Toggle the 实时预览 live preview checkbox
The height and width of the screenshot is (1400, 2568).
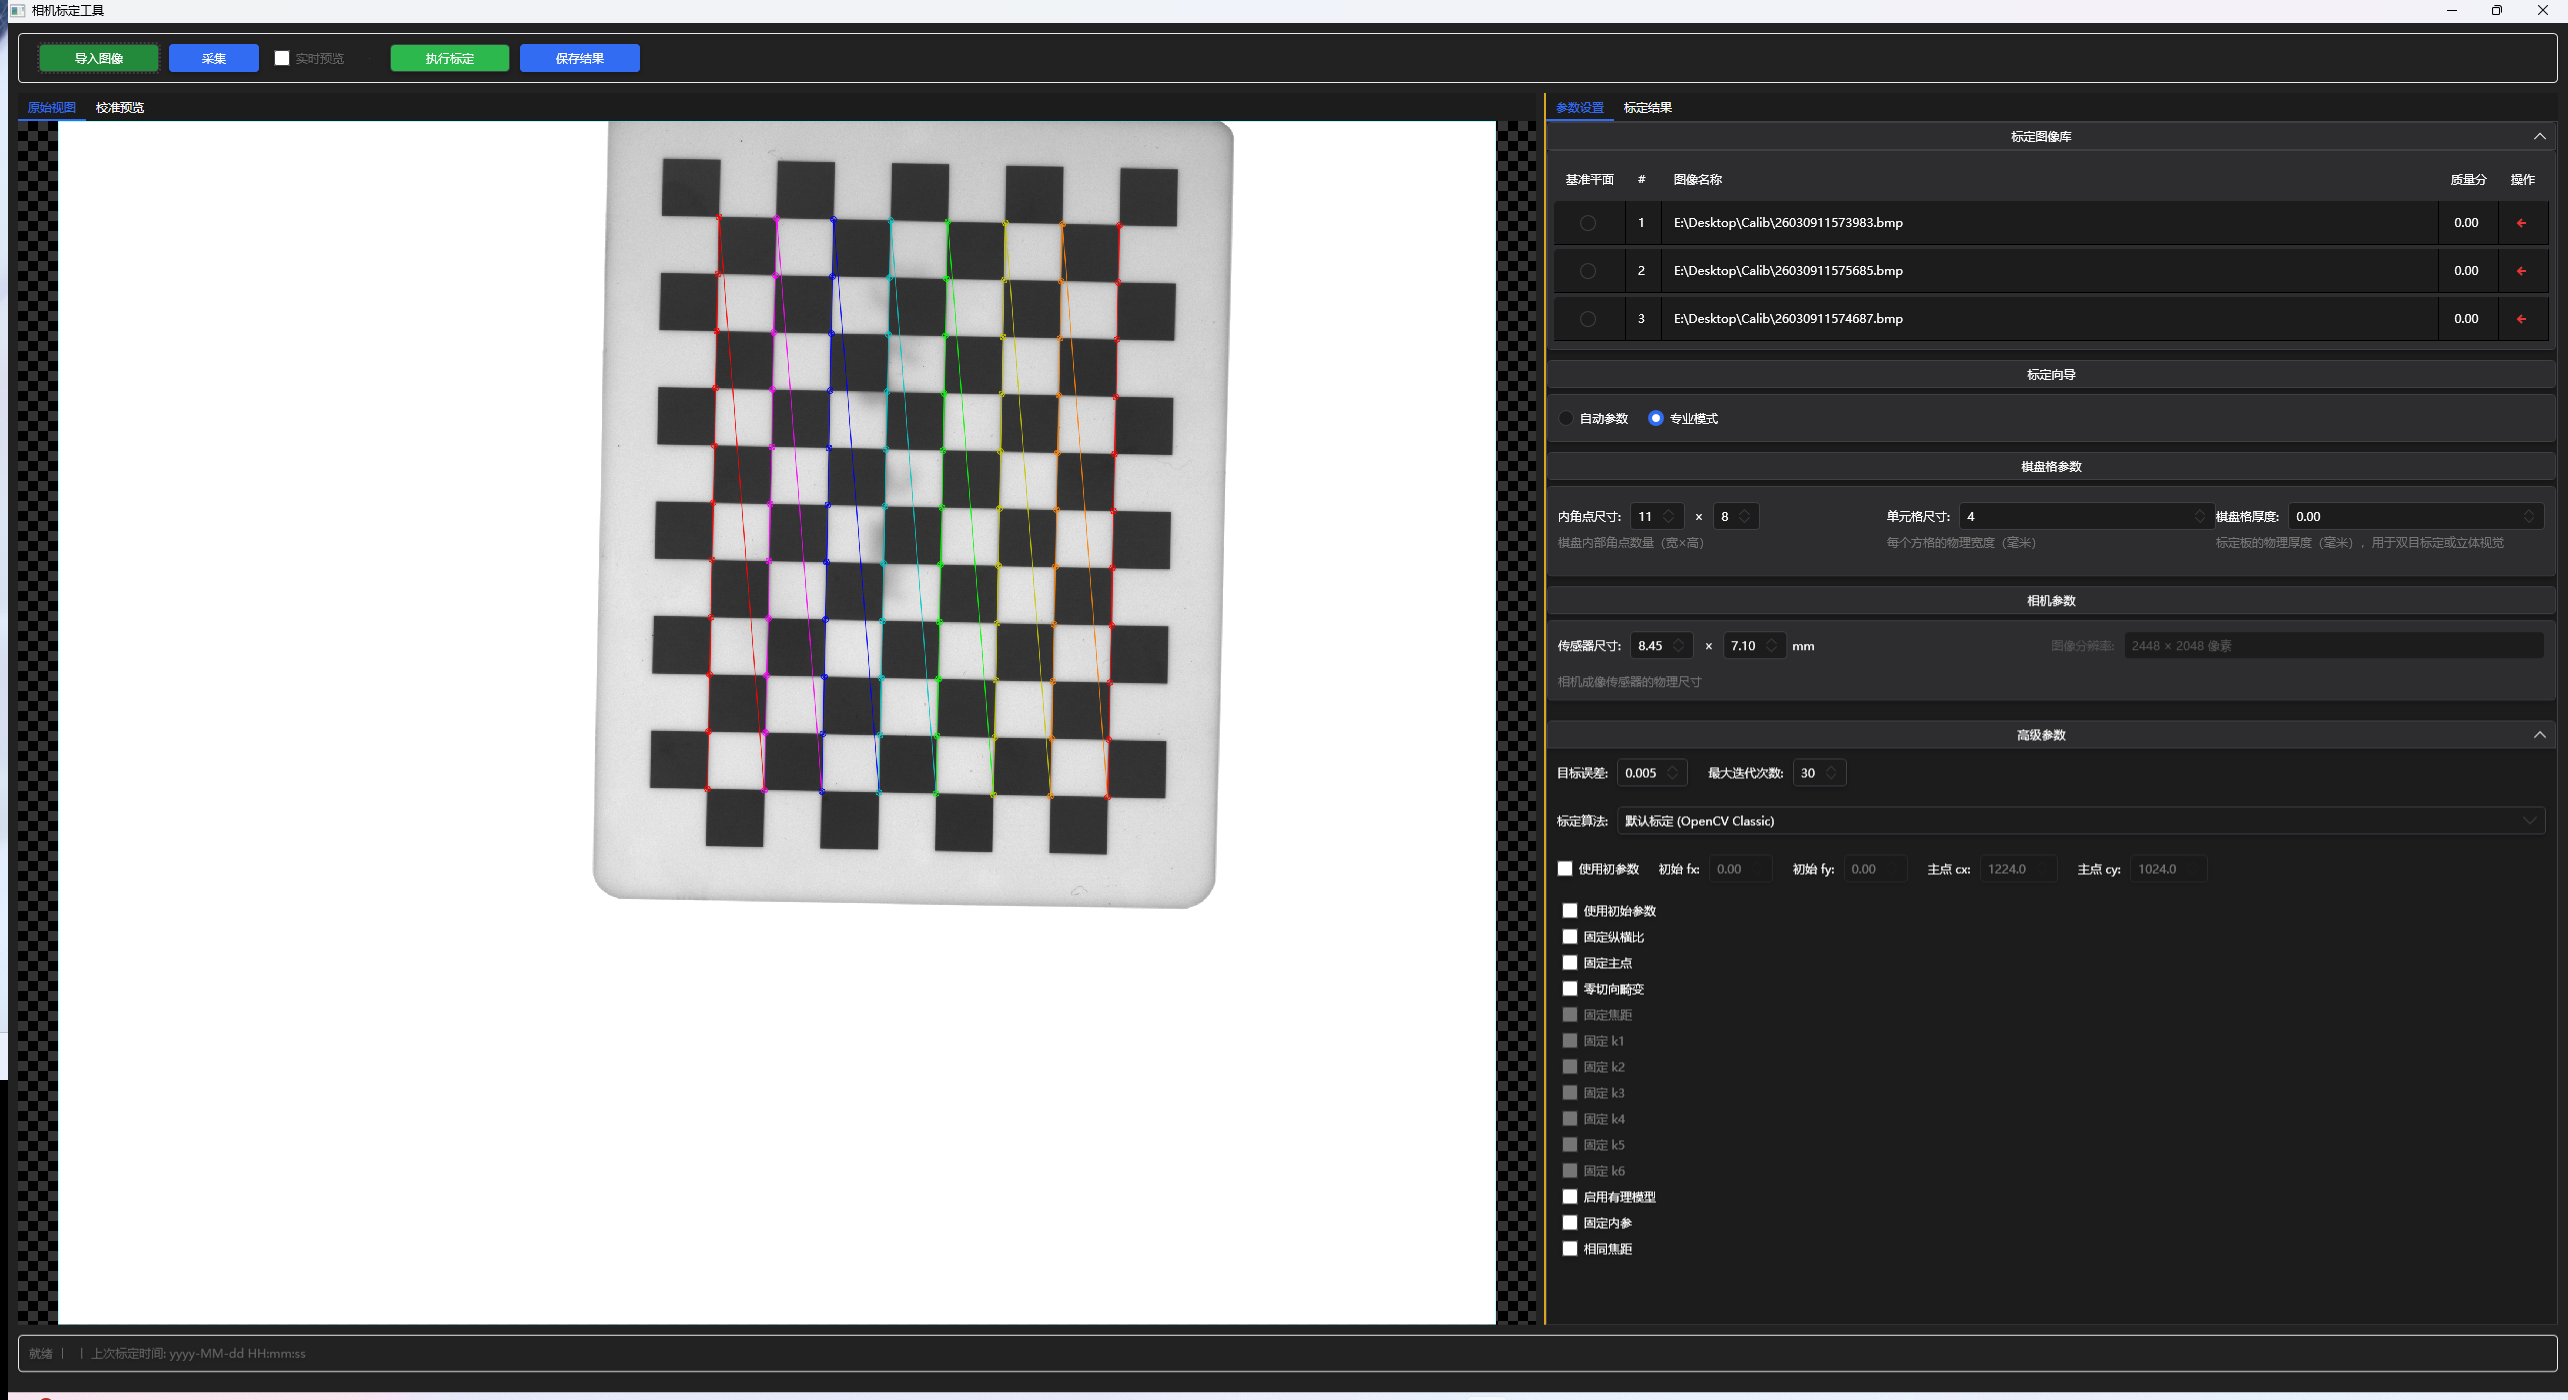(282, 58)
